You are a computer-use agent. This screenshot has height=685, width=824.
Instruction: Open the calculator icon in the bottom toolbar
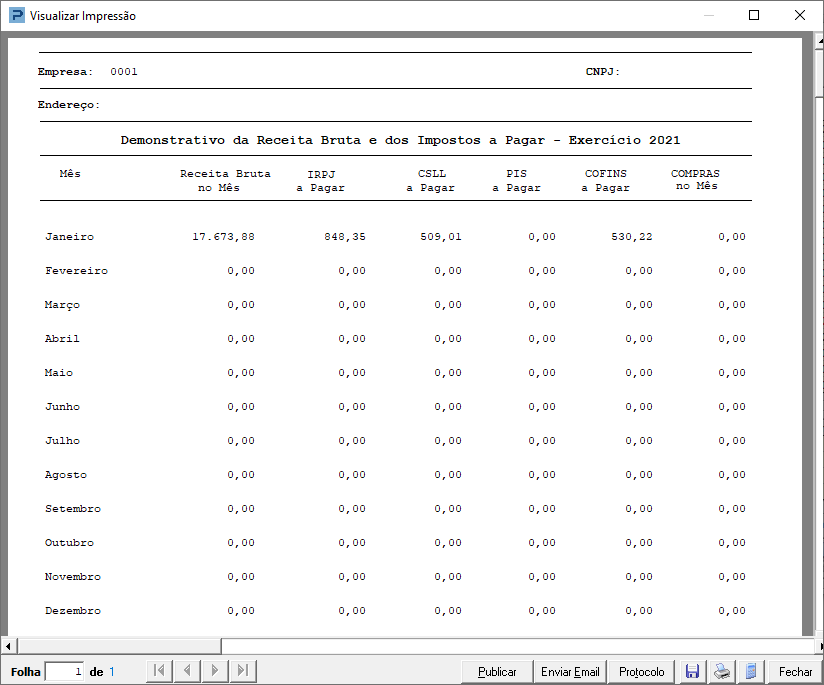751,671
